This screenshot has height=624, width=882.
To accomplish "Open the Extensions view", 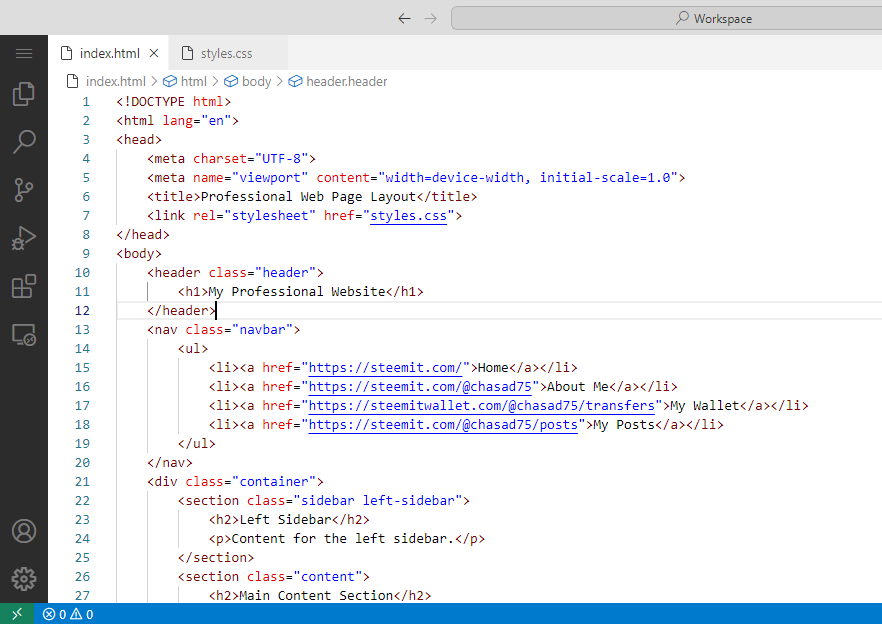I will (x=24, y=286).
